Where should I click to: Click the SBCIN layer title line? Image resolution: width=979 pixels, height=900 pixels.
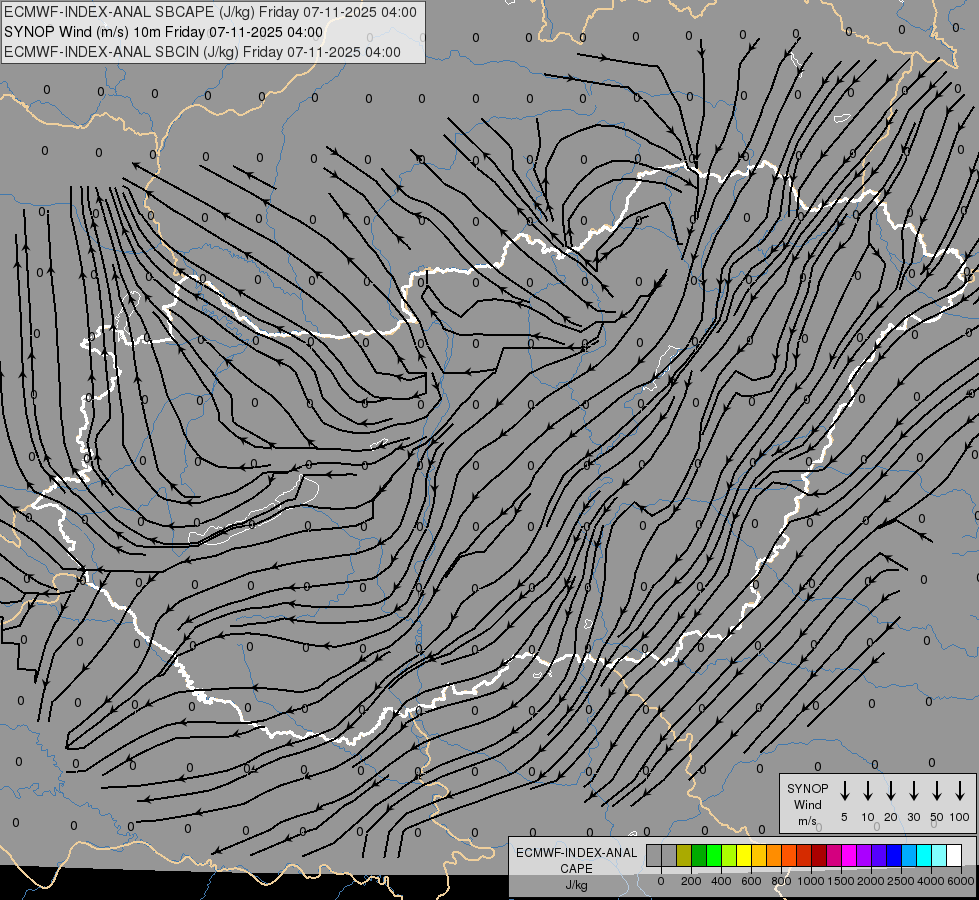[202, 52]
